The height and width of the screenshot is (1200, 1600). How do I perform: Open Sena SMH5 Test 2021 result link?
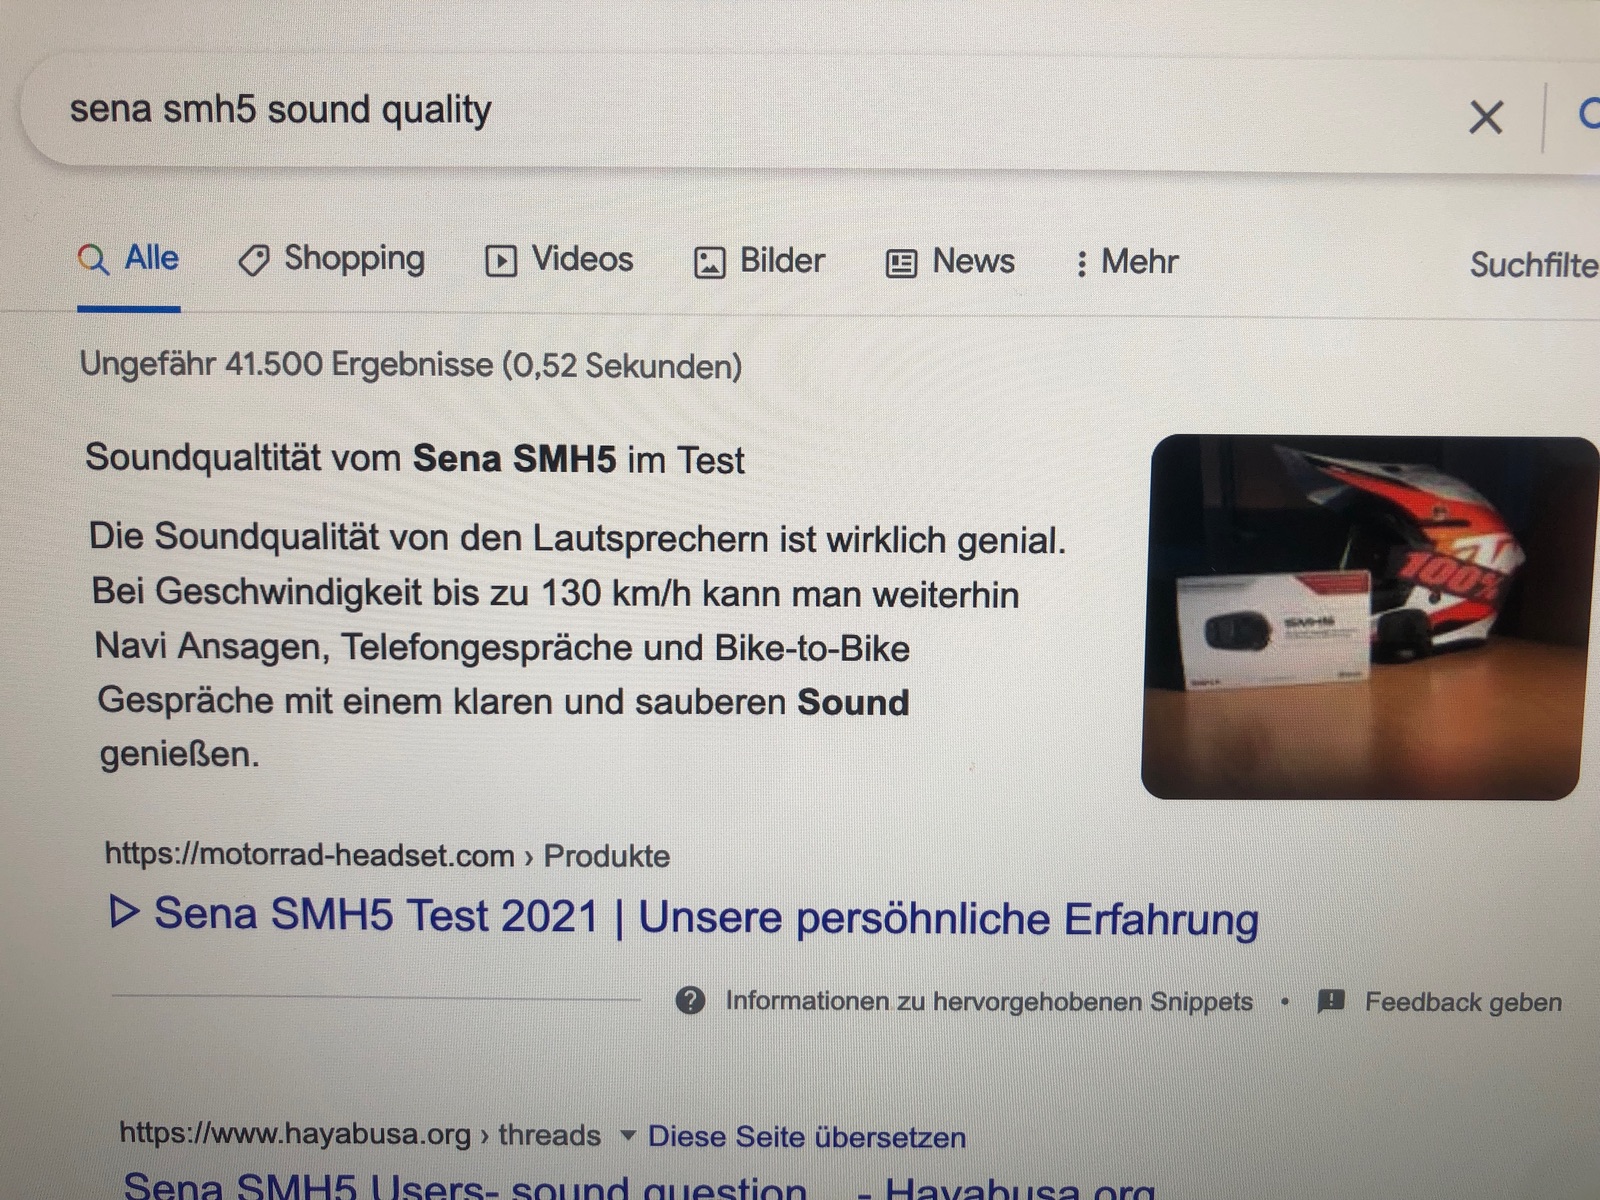click(x=684, y=917)
